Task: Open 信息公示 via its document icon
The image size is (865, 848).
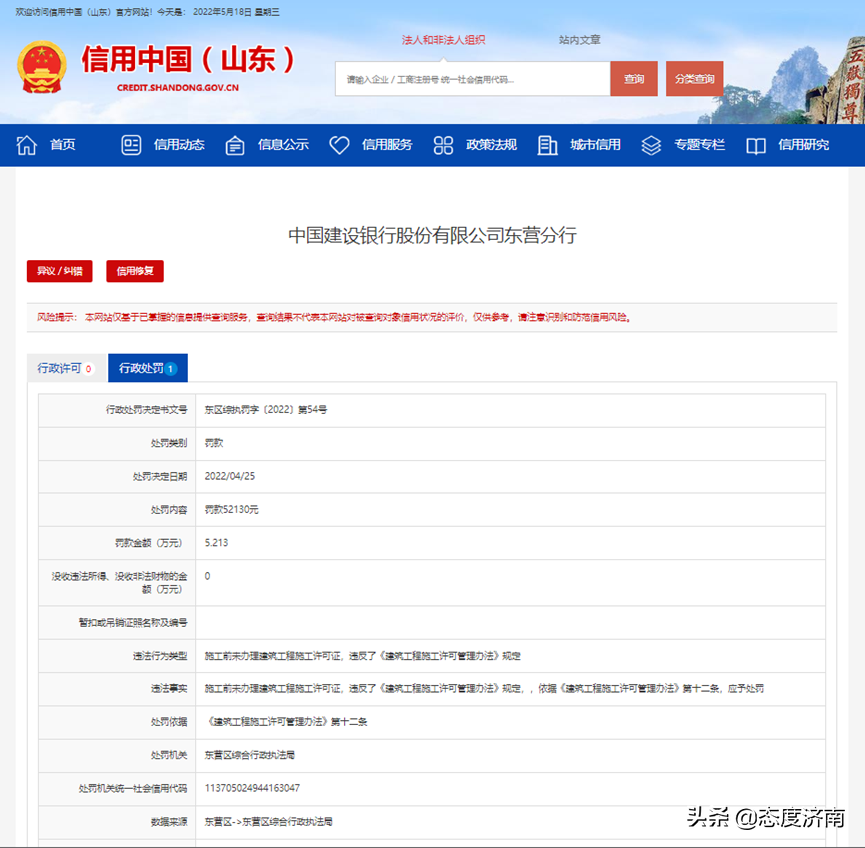Action: 236,144
